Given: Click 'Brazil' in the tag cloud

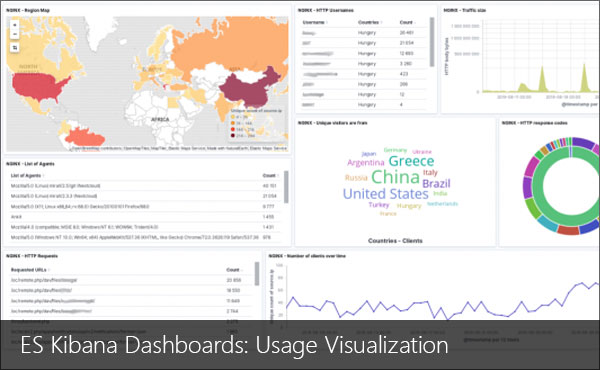Looking at the screenshot, I should [436, 184].
